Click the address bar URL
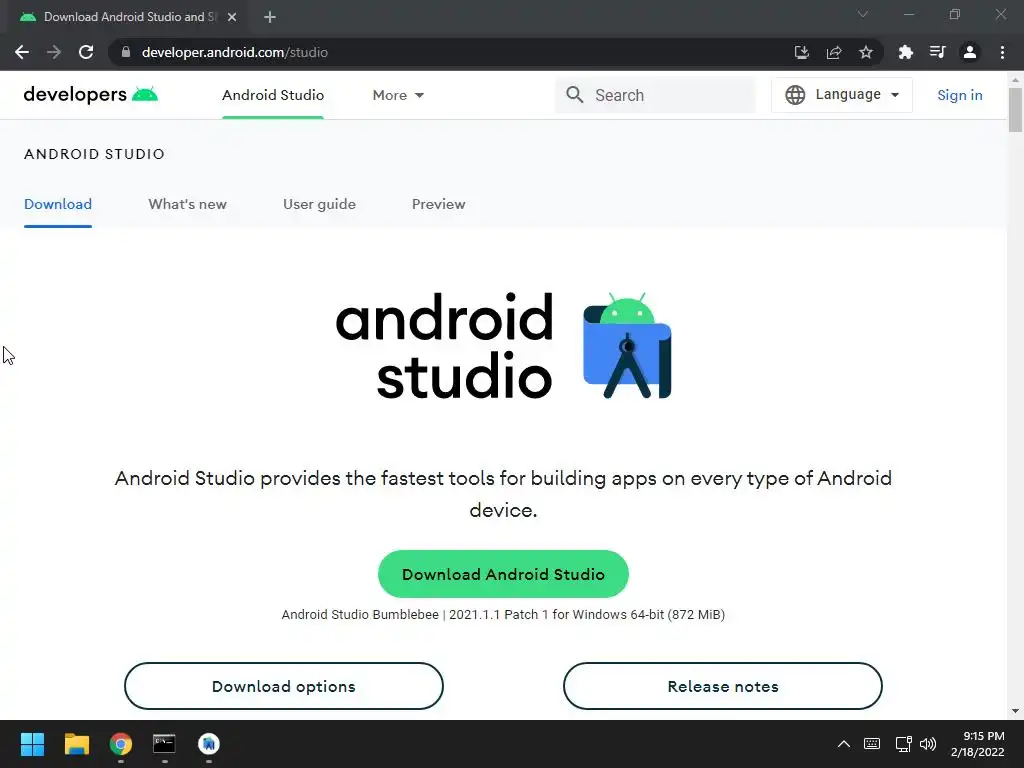 click(x=234, y=52)
